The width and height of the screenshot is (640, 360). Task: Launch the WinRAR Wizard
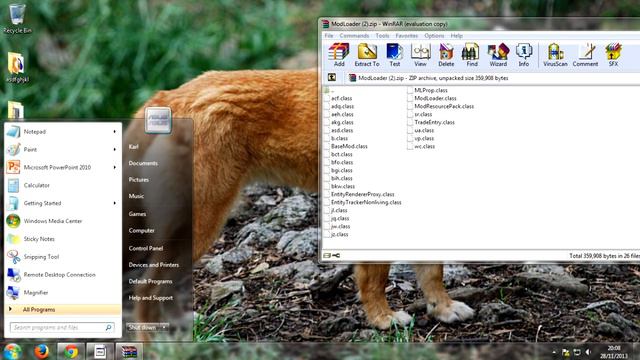coord(498,54)
